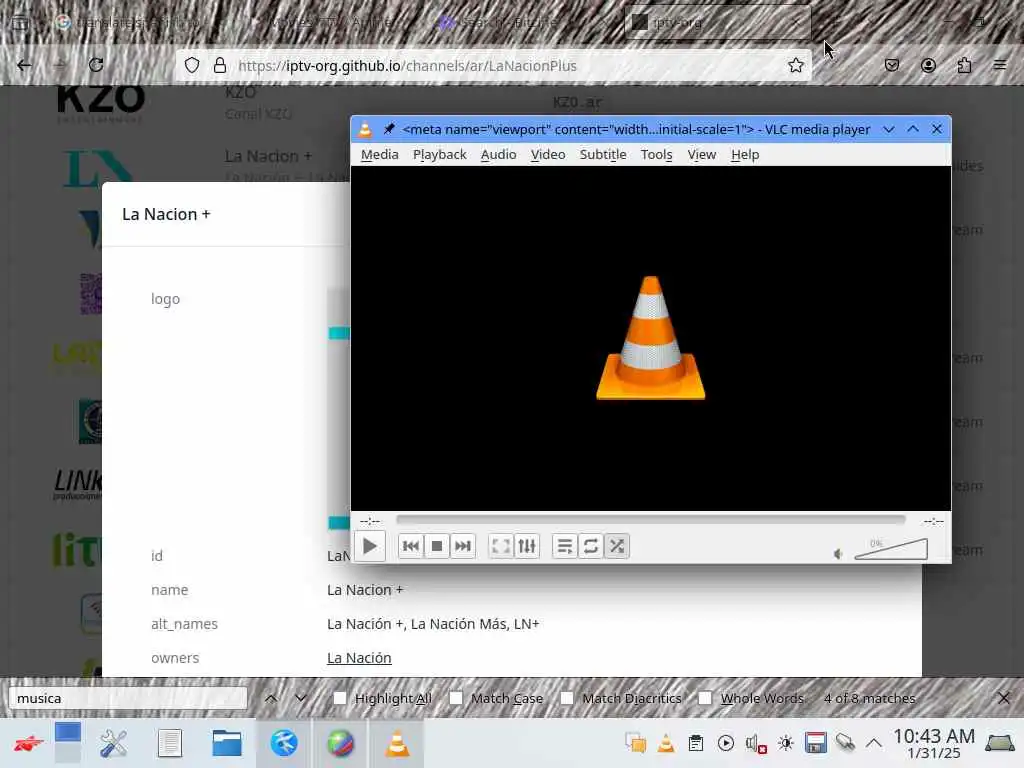The height and width of the screenshot is (768, 1024).
Task: Open VLC Tools menu
Action: pyautogui.click(x=656, y=155)
